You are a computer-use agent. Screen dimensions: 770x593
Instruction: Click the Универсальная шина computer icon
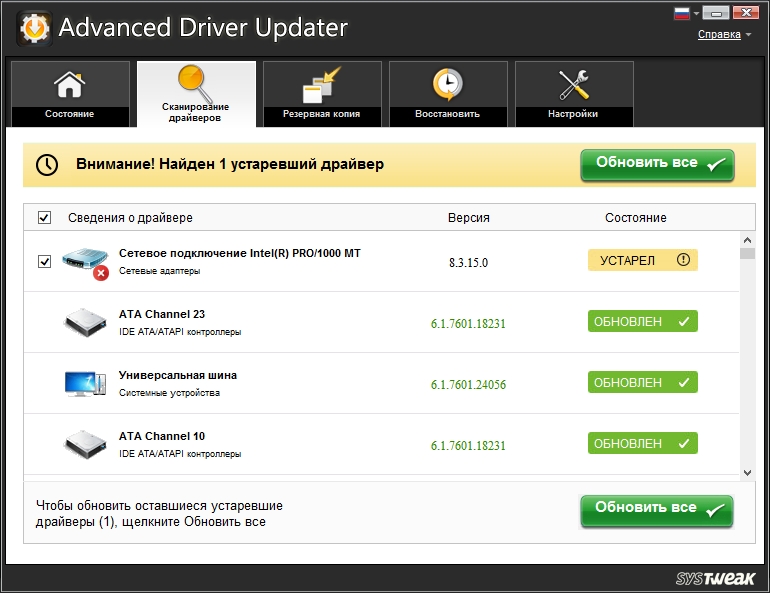tap(86, 383)
